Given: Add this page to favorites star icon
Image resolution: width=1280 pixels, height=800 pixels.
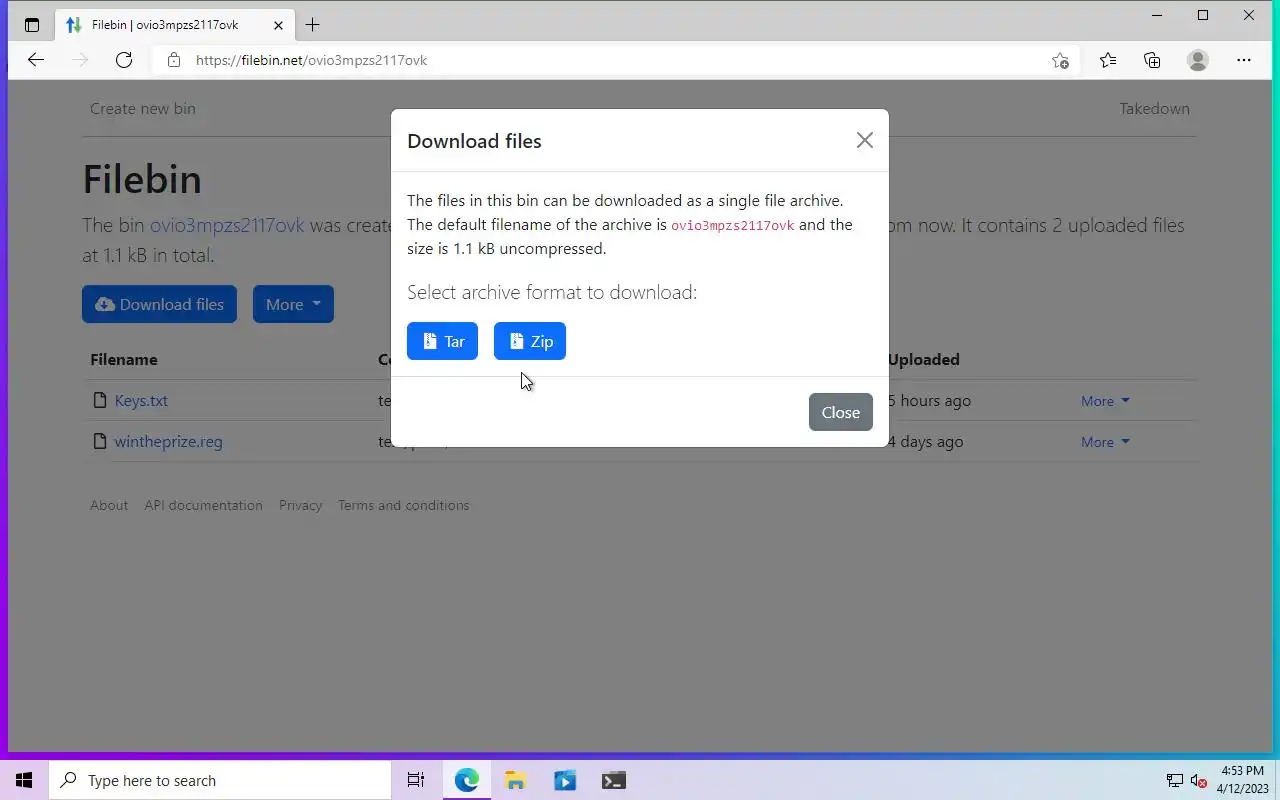Looking at the screenshot, I should pyautogui.click(x=1060, y=60).
